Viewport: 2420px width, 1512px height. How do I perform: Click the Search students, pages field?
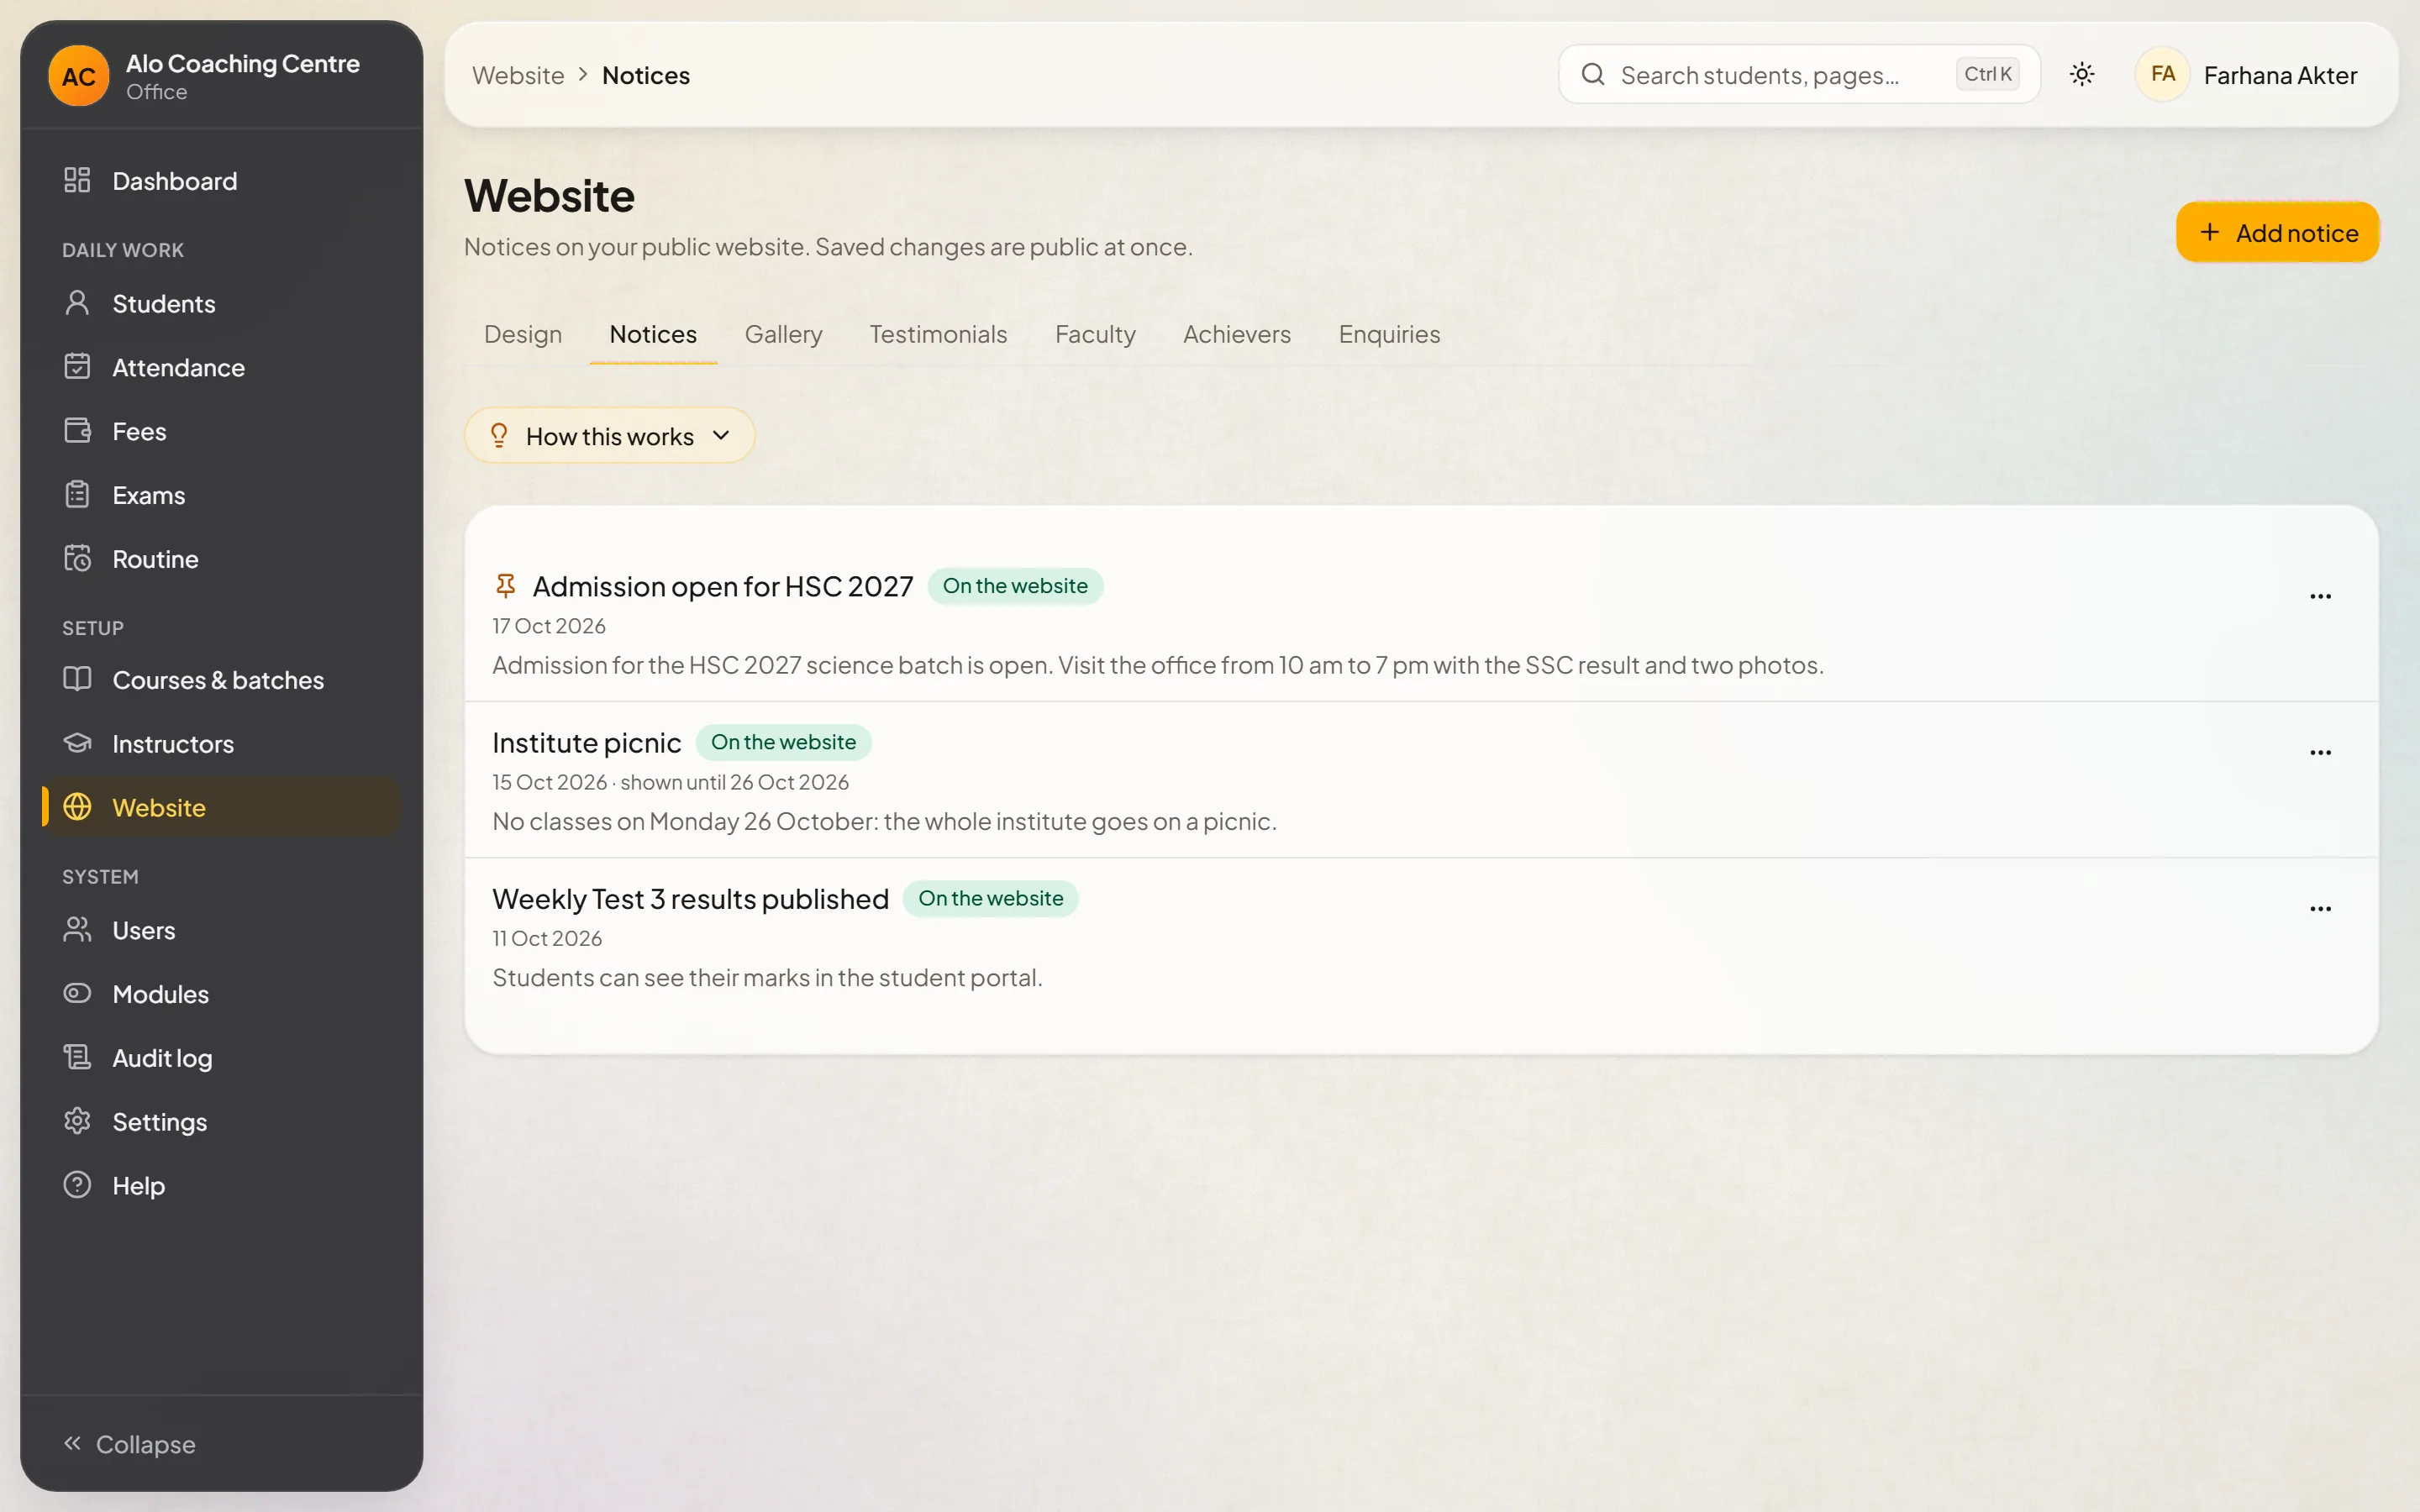[1799, 74]
